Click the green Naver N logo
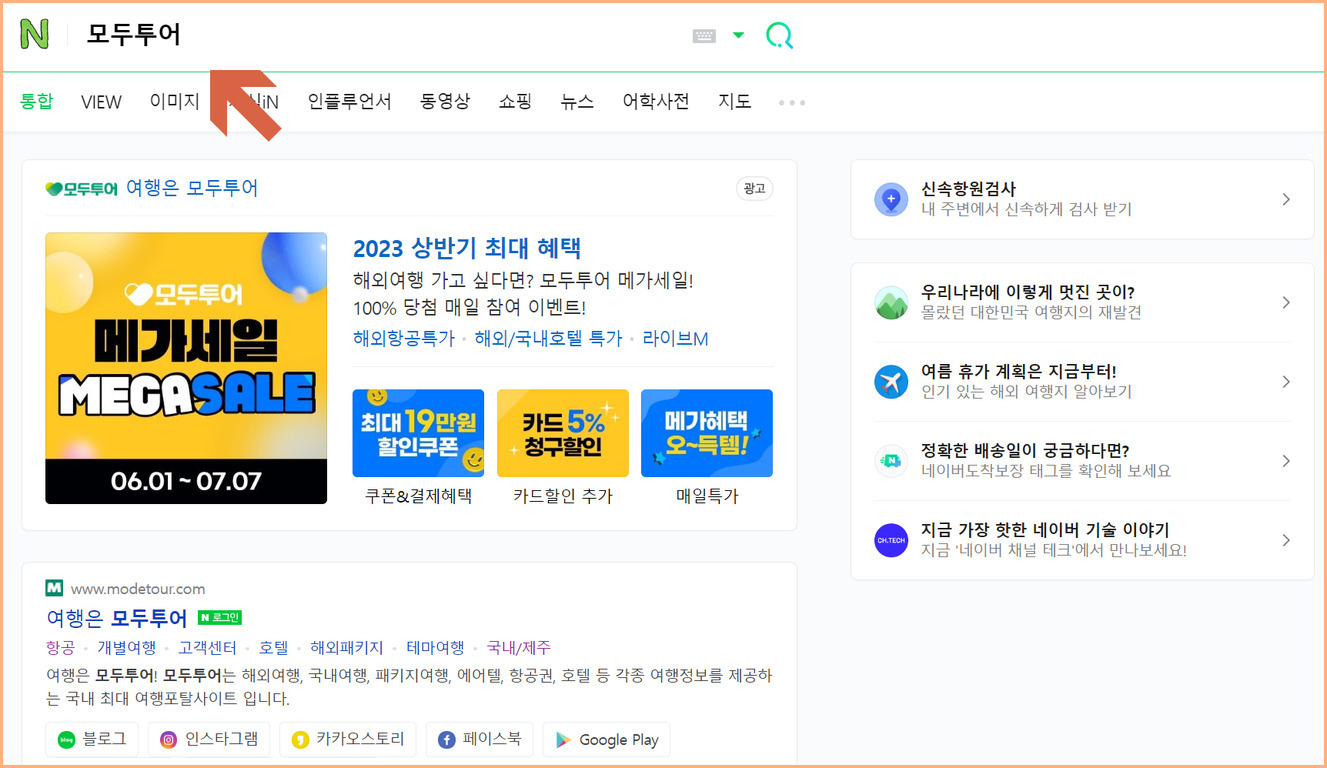Image resolution: width=1327 pixels, height=768 pixels. coord(34,35)
